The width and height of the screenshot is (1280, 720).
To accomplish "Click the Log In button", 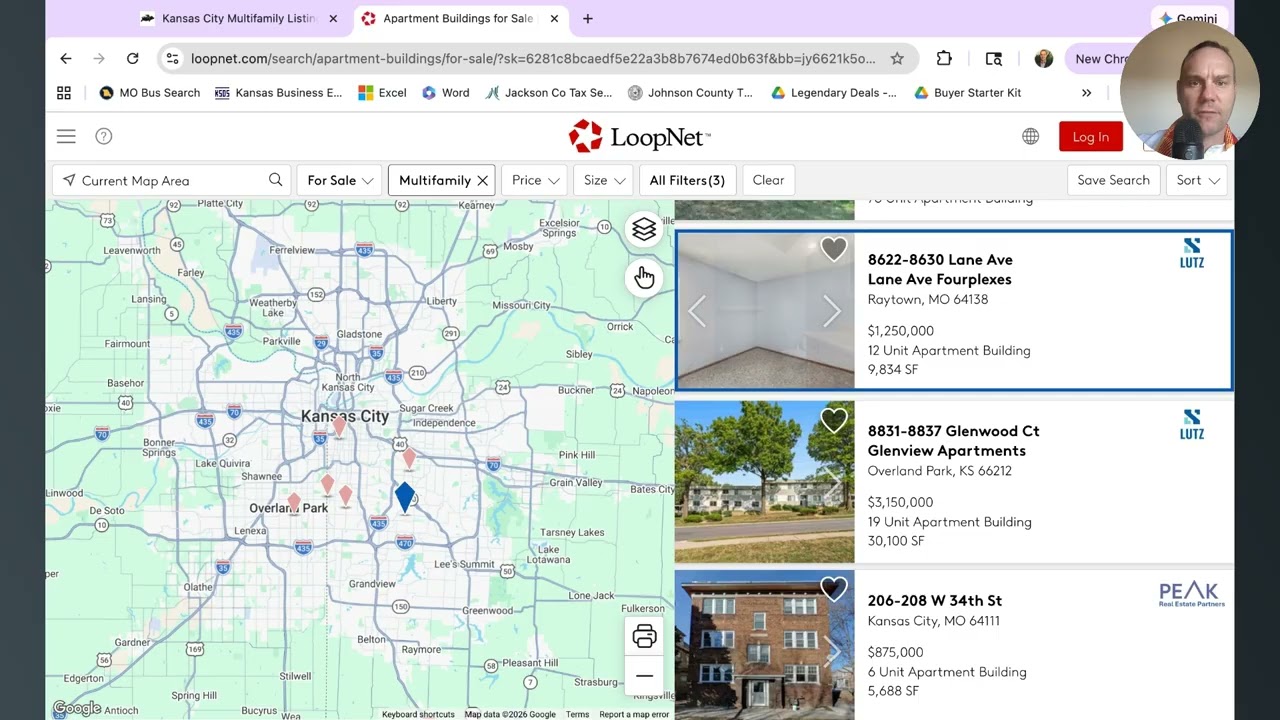I will pyautogui.click(x=1090, y=137).
